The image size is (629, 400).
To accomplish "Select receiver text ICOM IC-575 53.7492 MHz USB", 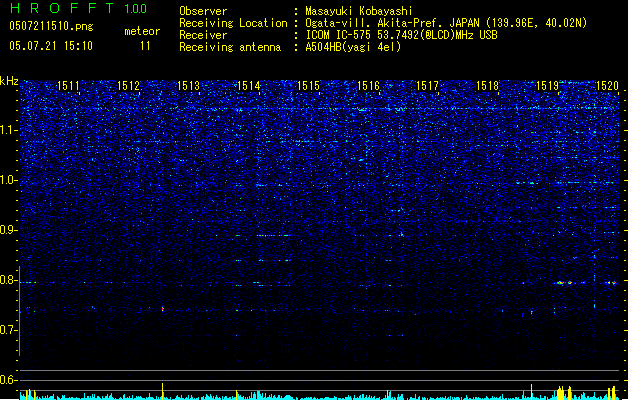I will (x=402, y=35).
